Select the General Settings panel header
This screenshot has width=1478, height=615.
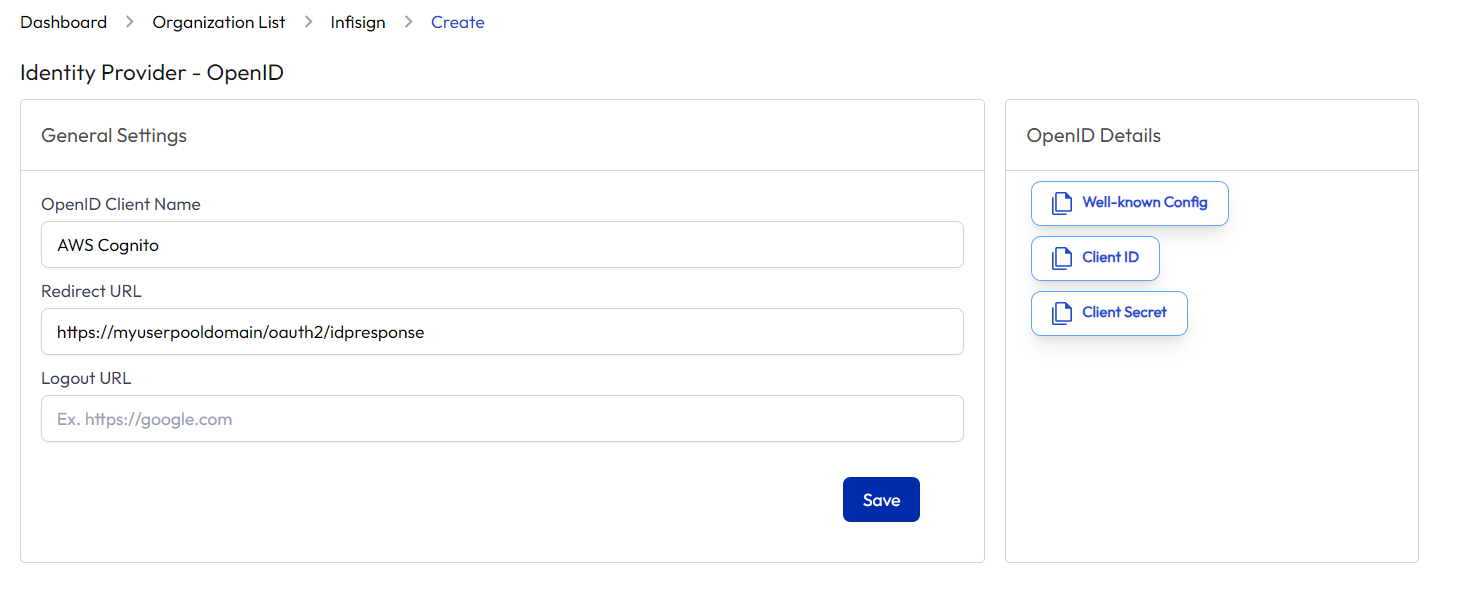point(114,135)
